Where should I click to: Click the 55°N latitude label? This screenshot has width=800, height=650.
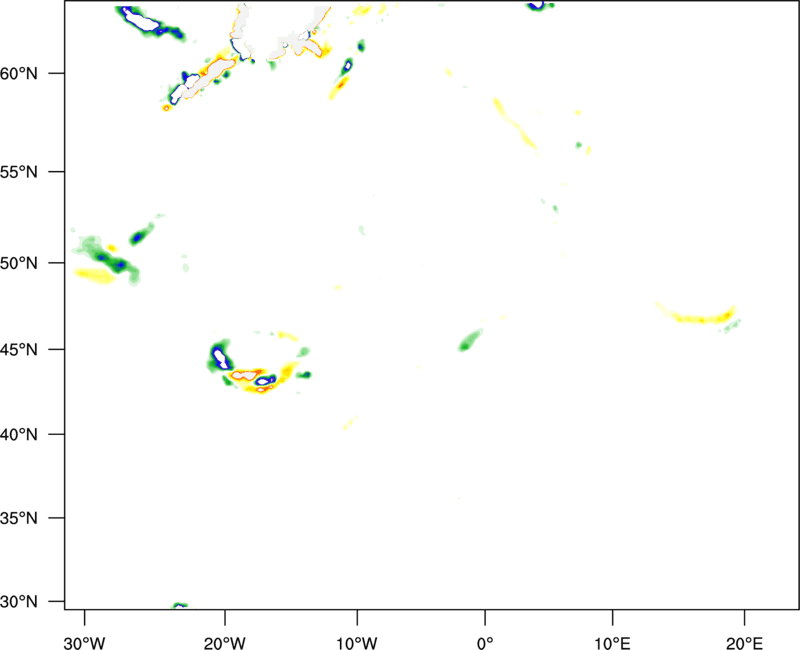point(19,172)
